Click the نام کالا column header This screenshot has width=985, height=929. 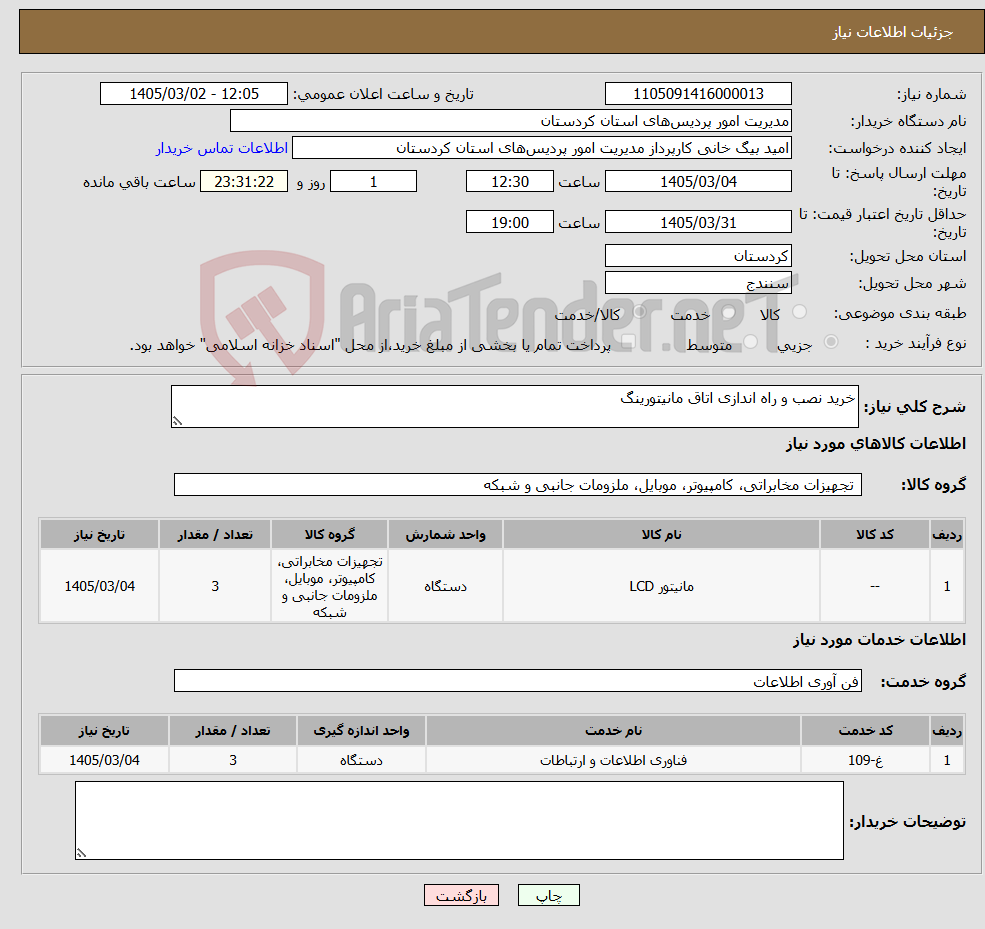click(x=661, y=534)
